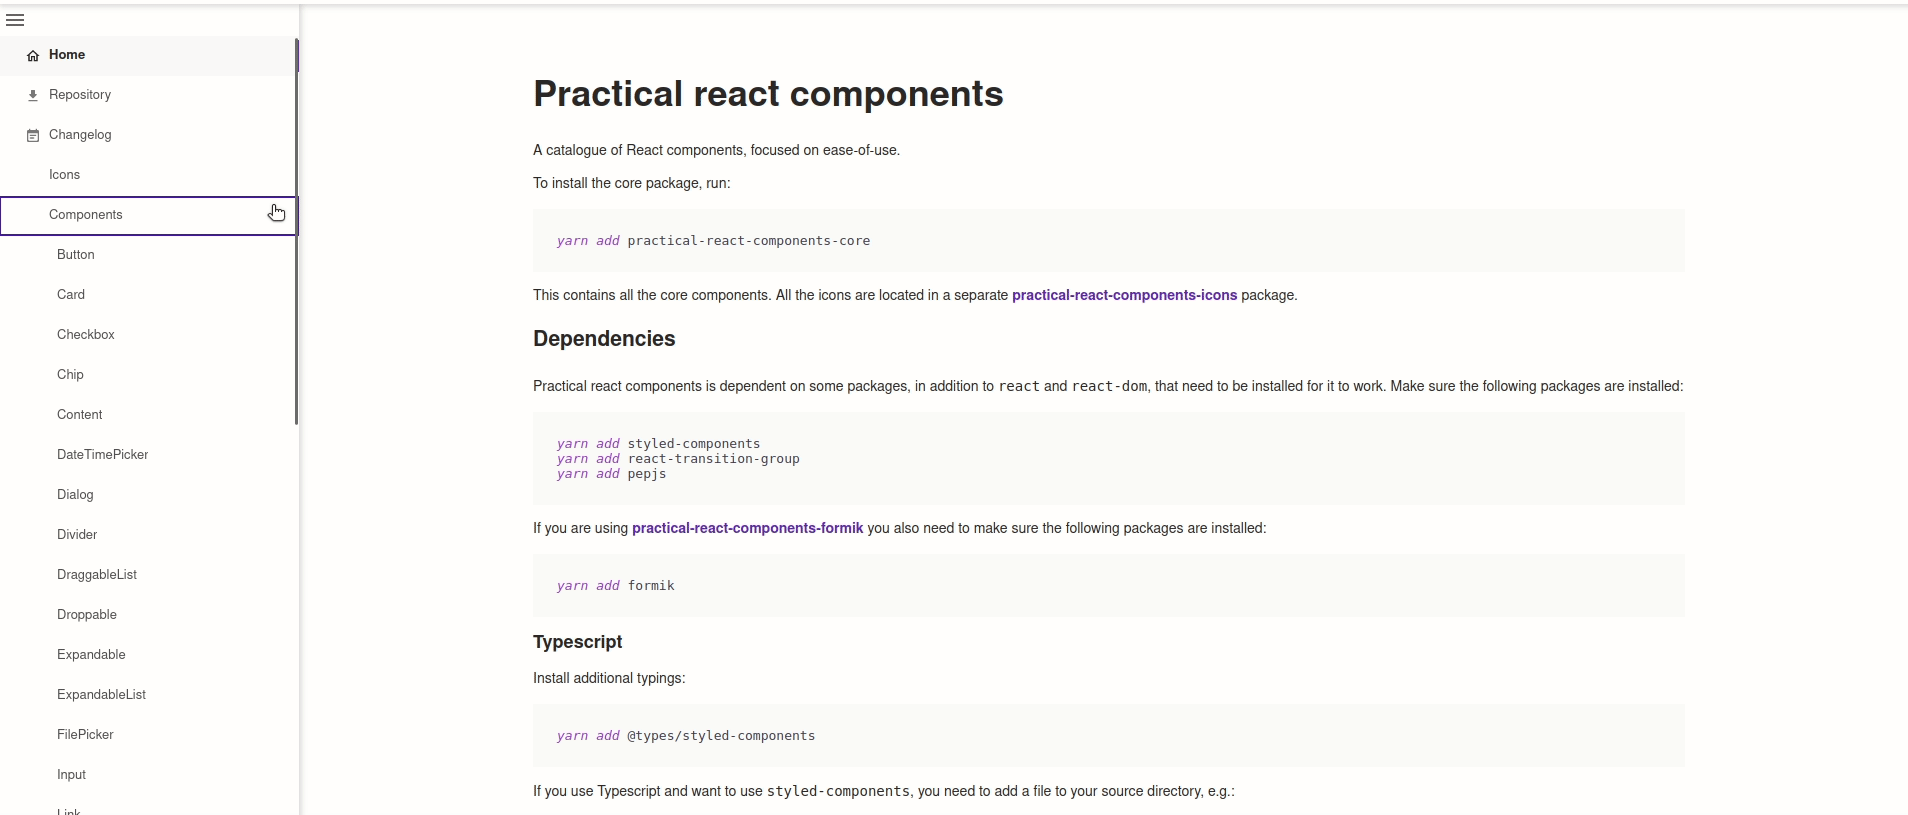Viewport: 1908px width, 815px height.
Task: Select Checkbox in the components list
Action: [86, 335]
